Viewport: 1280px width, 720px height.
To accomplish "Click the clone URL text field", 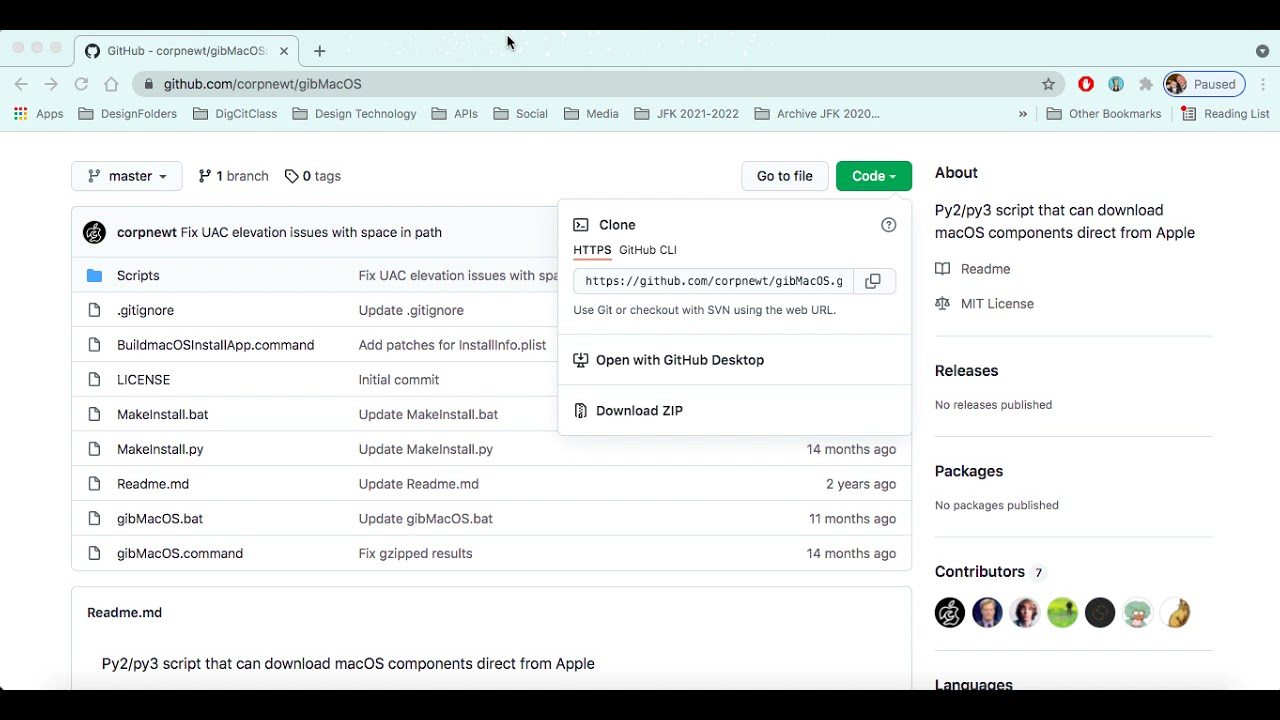I will [714, 282].
